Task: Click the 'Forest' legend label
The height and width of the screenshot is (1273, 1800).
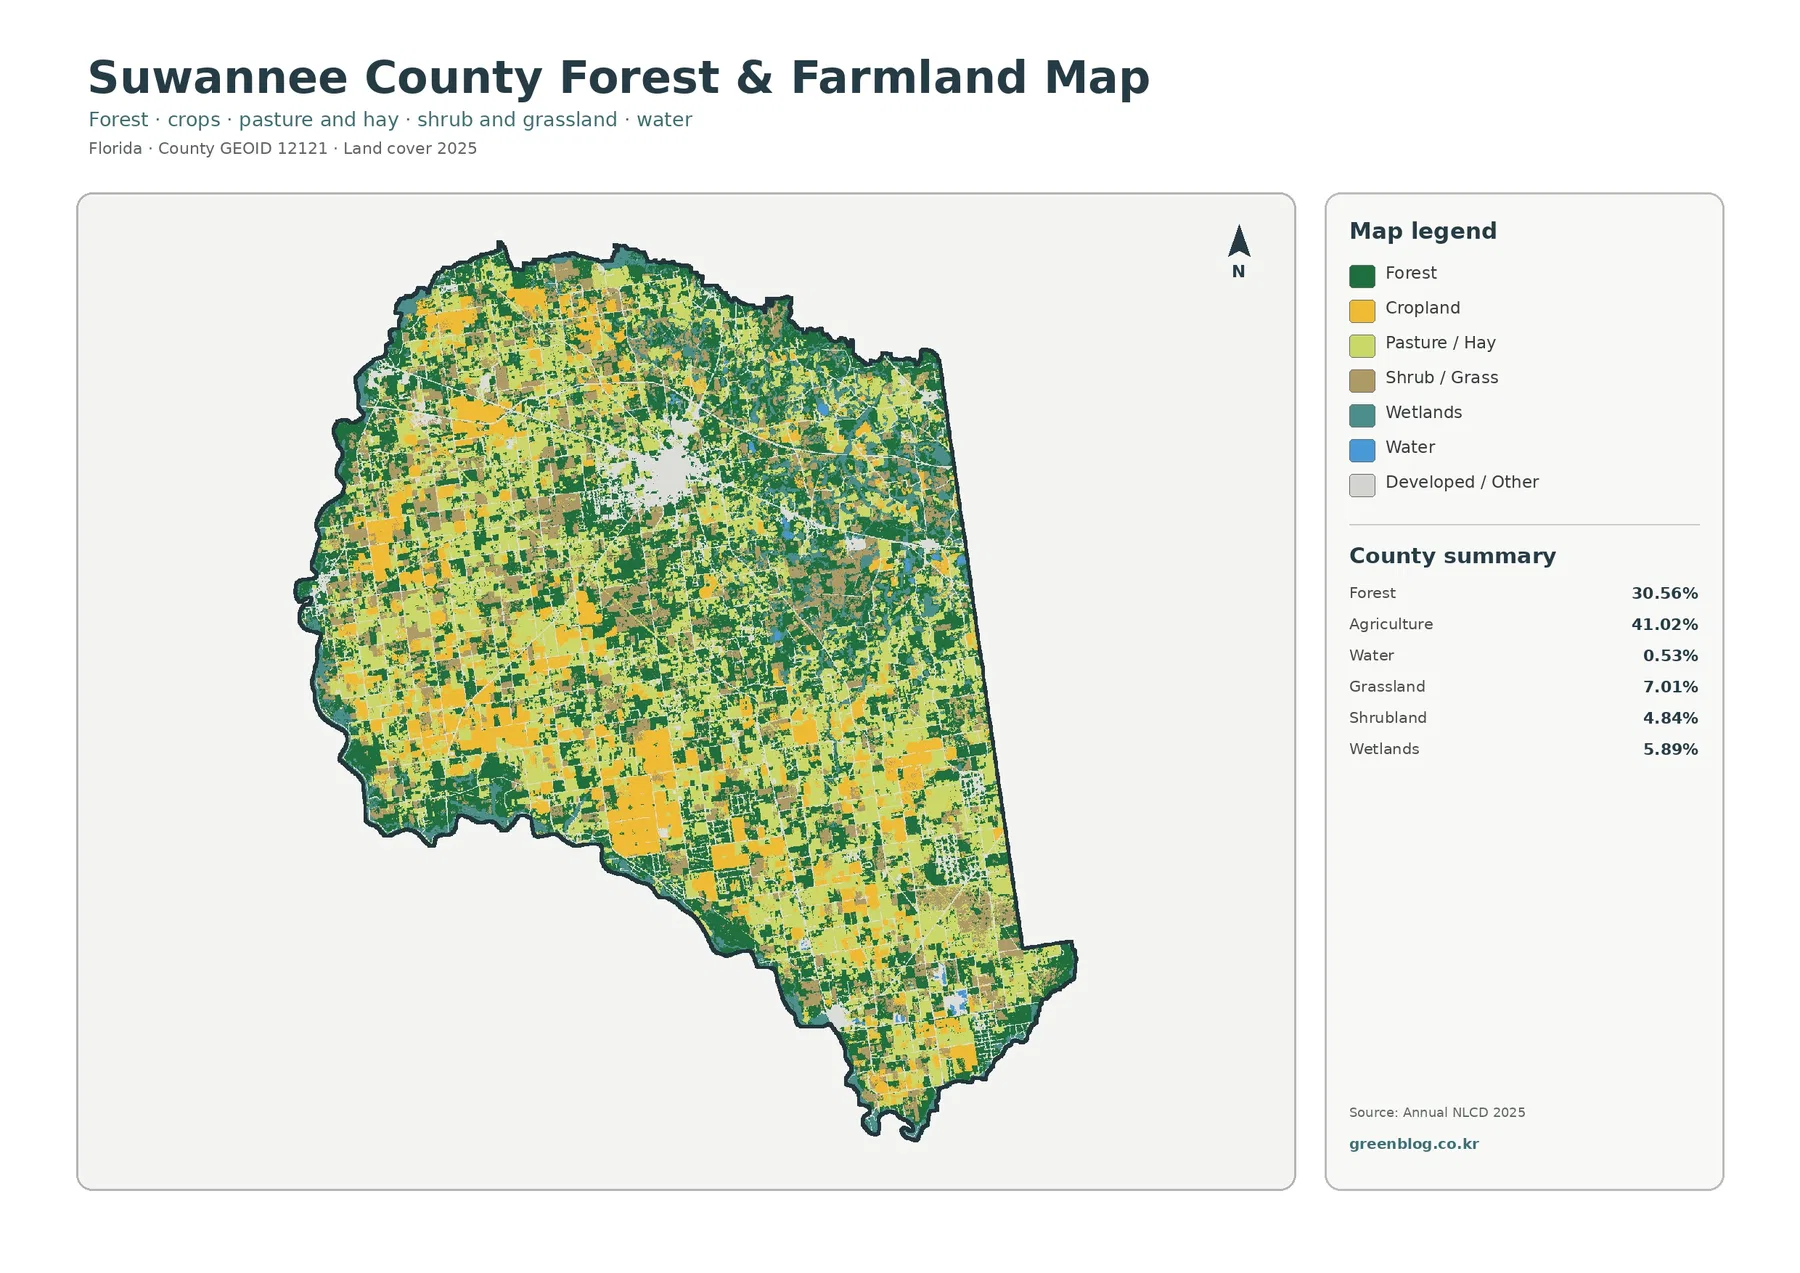Action: click(x=1410, y=273)
